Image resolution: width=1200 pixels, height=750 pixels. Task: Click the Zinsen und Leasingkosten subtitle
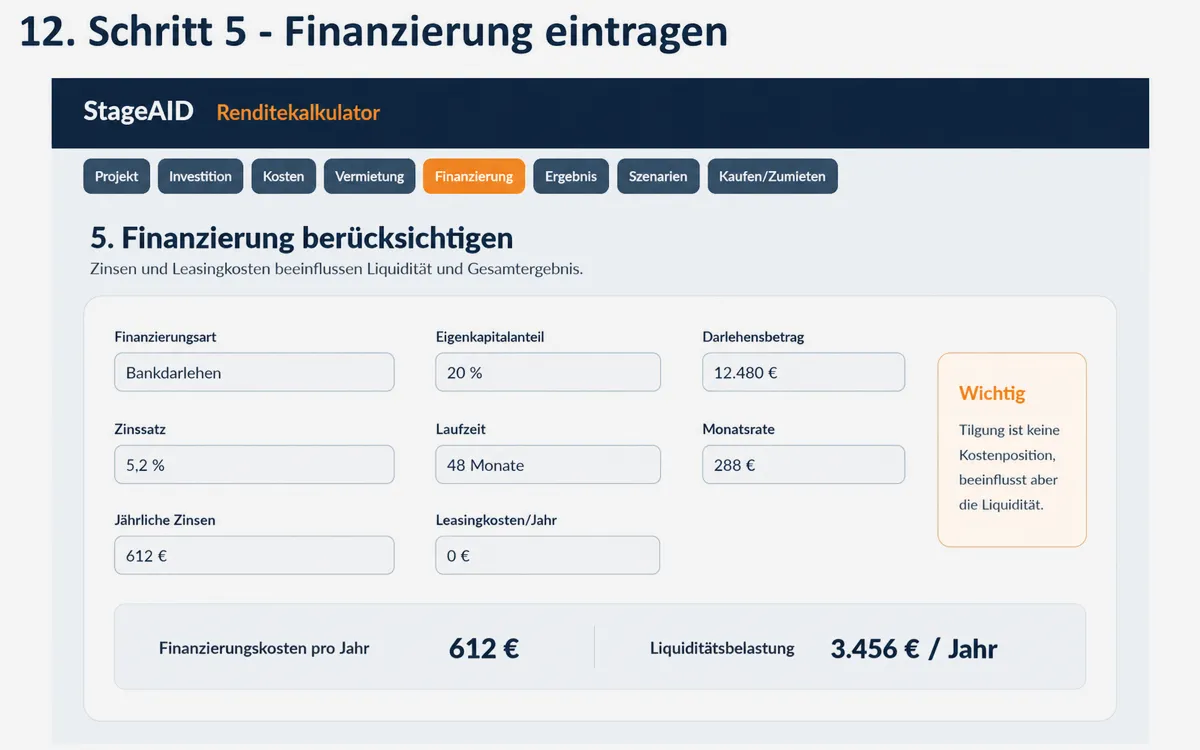pos(336,269)
